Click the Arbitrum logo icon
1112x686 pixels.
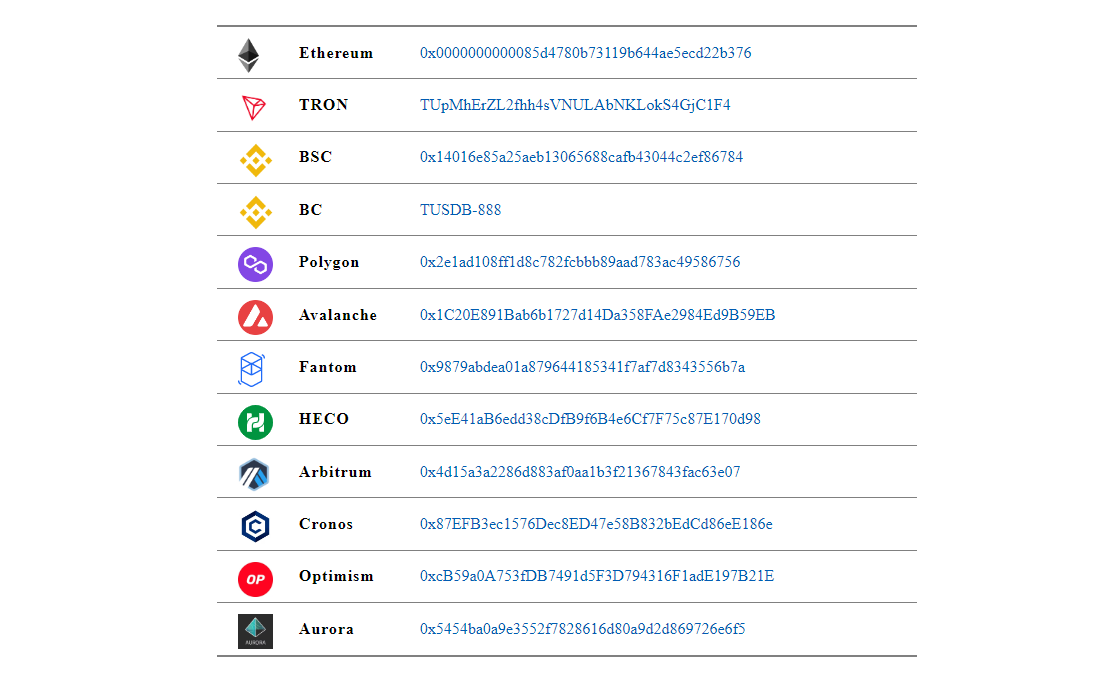254,473
